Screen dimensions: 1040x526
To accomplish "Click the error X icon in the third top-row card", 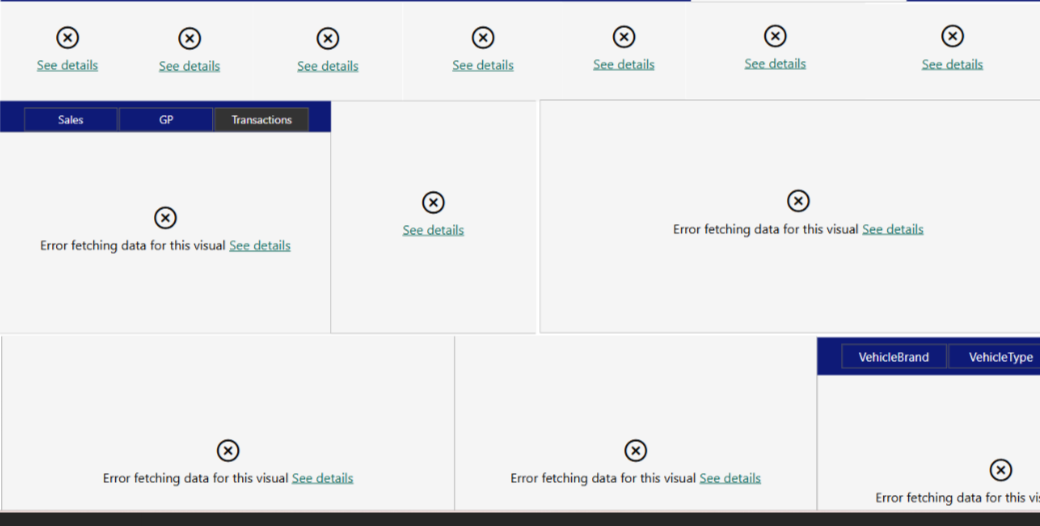I will pyautogui.click(x=328, y=38).
